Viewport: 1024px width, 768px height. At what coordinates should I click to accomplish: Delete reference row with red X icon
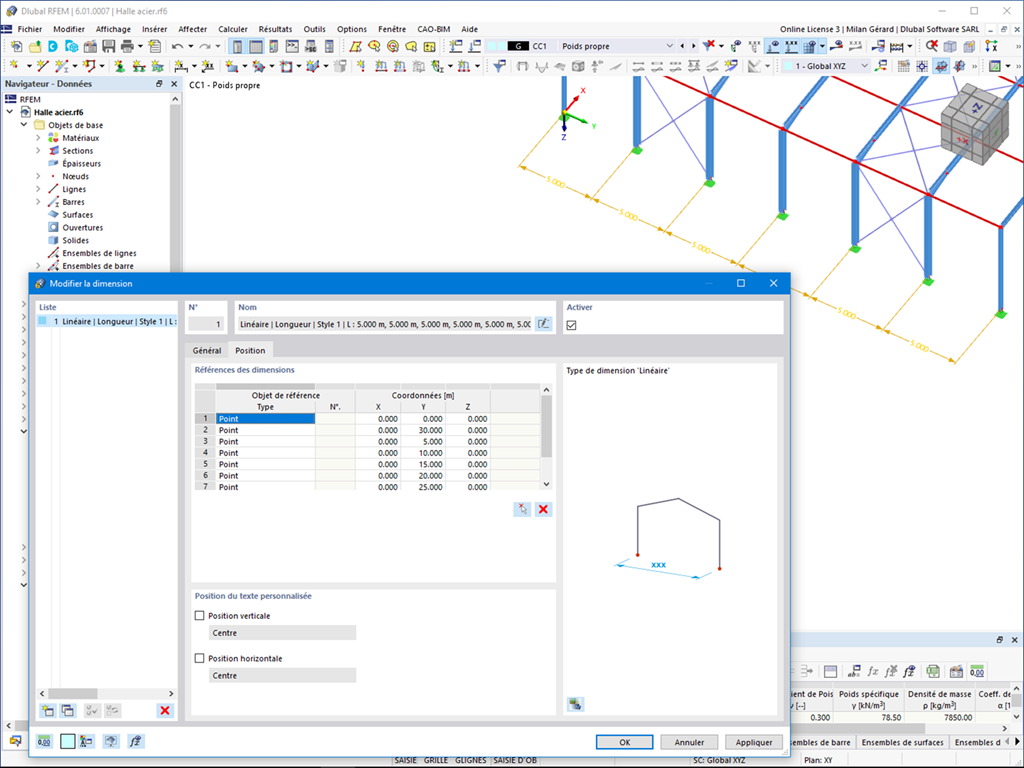[543, 509]
